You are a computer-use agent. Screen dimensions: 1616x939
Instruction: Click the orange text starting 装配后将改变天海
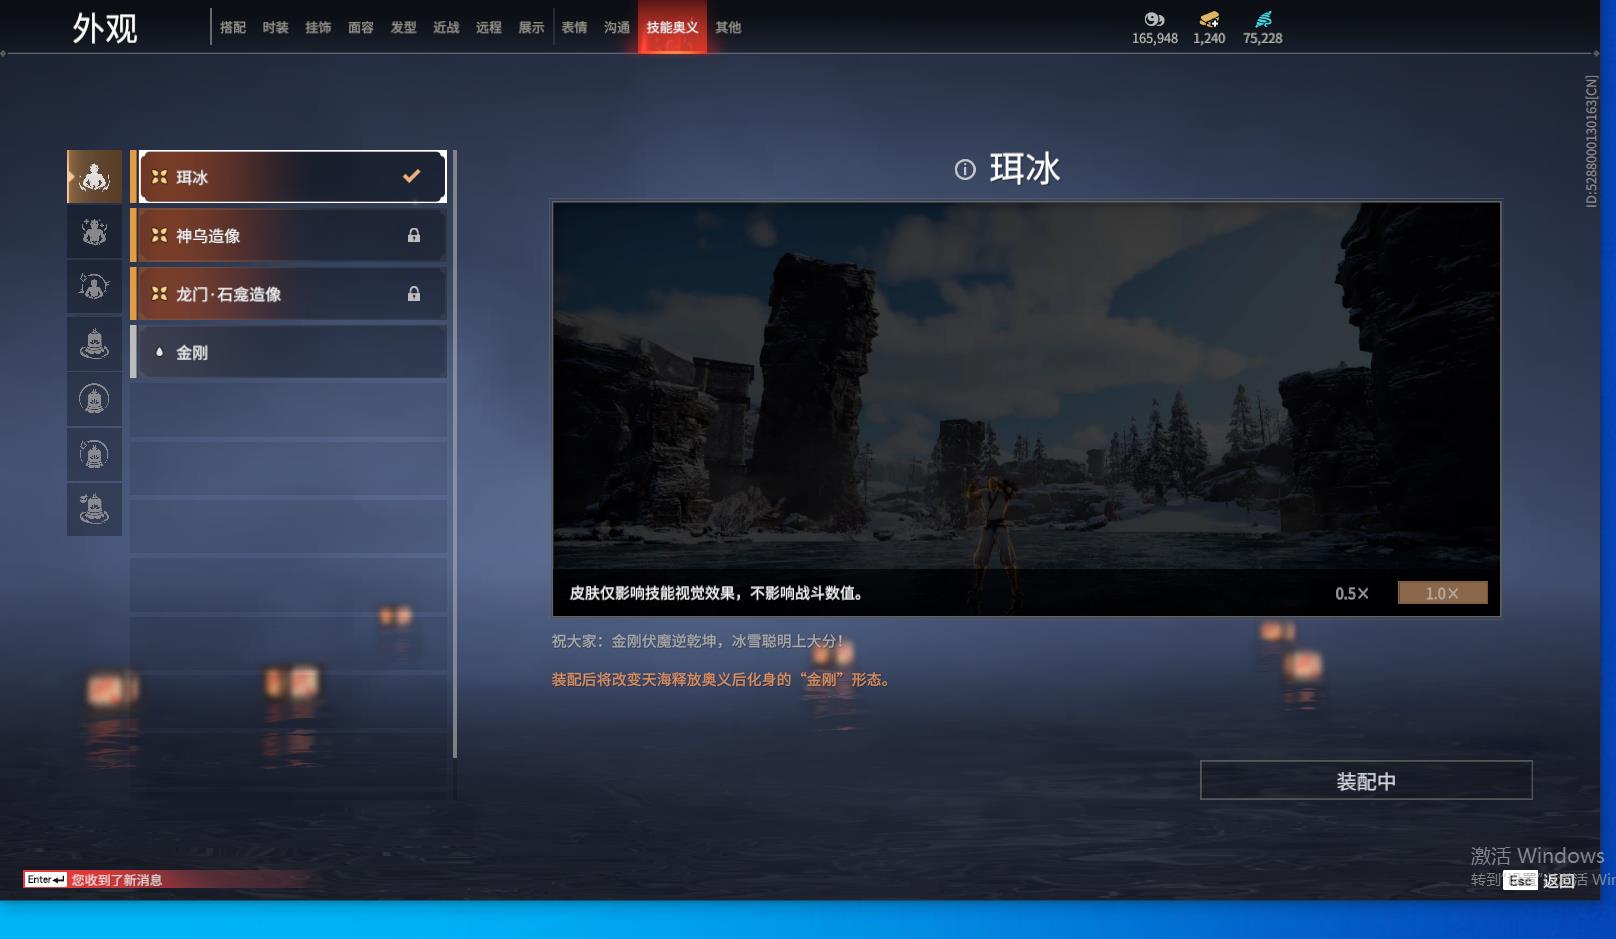721,679
